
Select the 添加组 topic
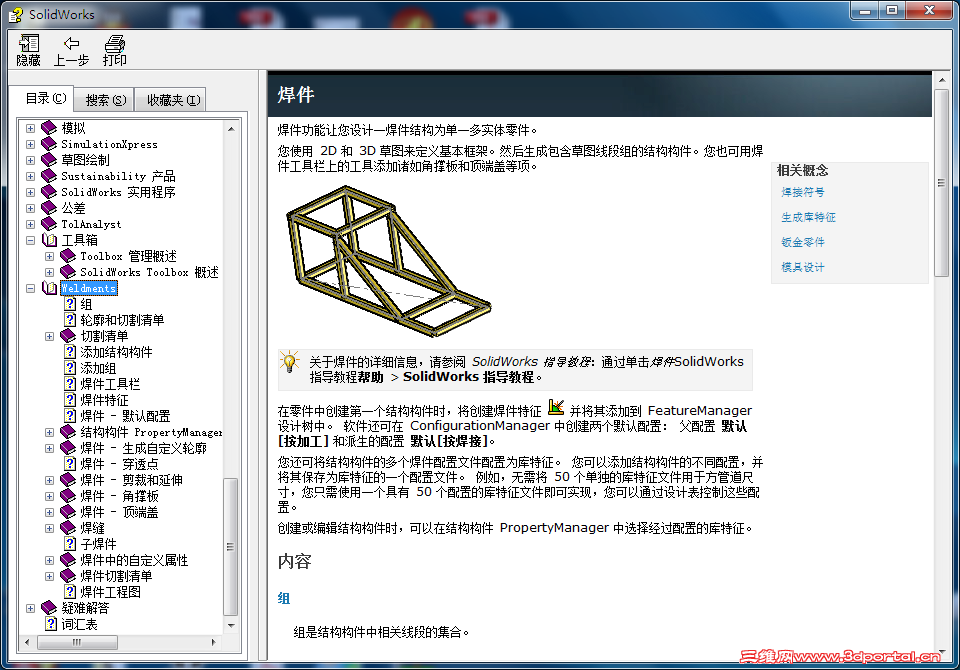98,368
